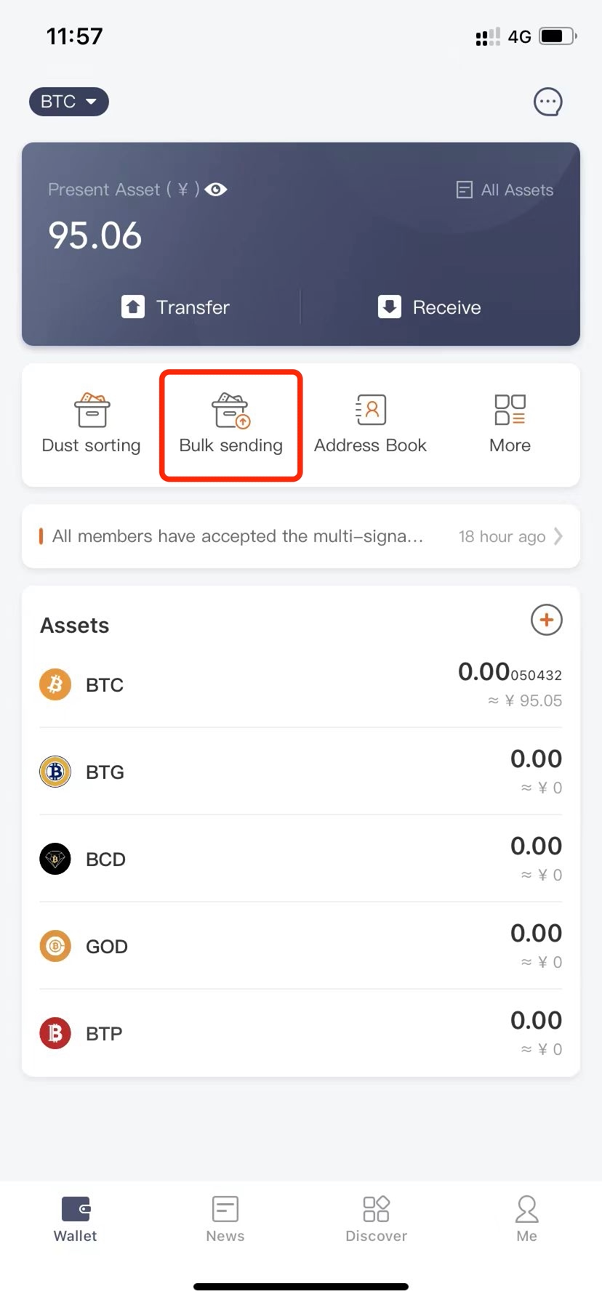Tap the add asset plus button
This screenshot has height=1302, width=602.
click(x=546, y=620)
